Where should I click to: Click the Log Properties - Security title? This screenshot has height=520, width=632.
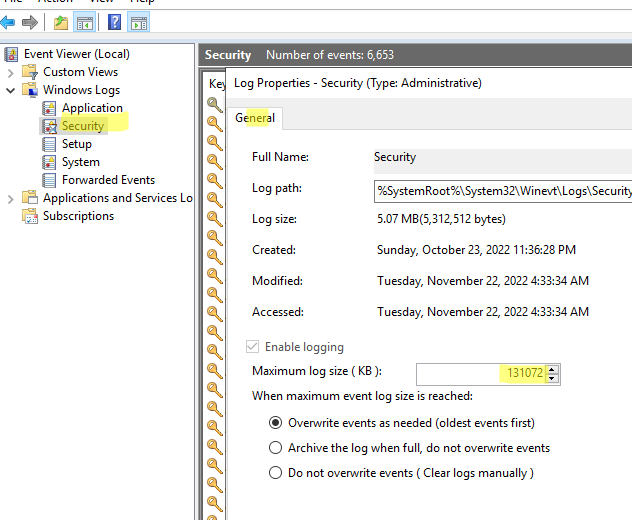358,83
